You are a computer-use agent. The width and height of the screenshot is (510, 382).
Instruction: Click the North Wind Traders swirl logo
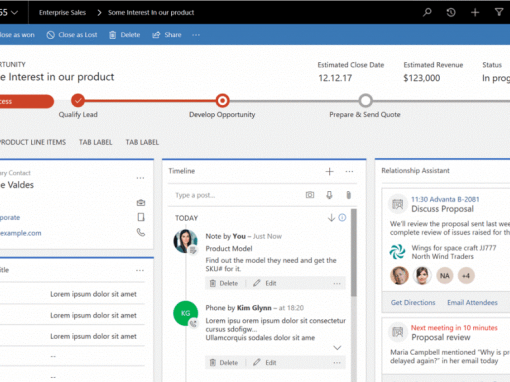[397, 252]
